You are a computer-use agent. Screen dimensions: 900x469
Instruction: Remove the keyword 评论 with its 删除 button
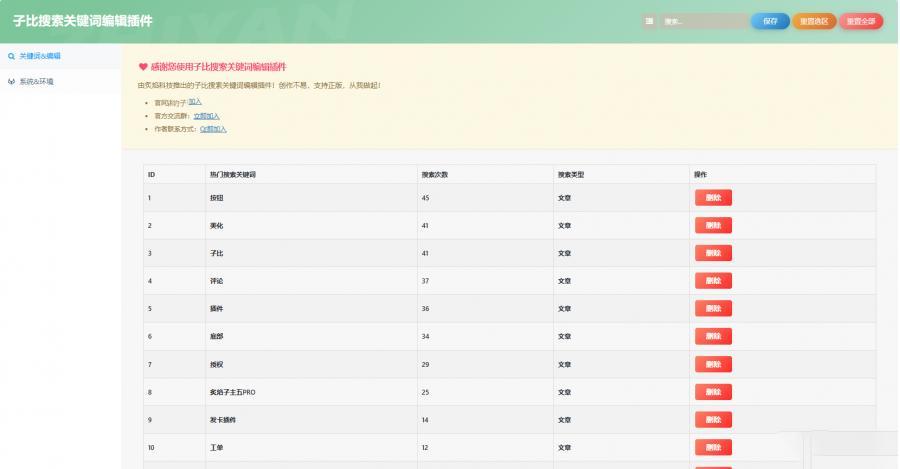coord(713,281)
